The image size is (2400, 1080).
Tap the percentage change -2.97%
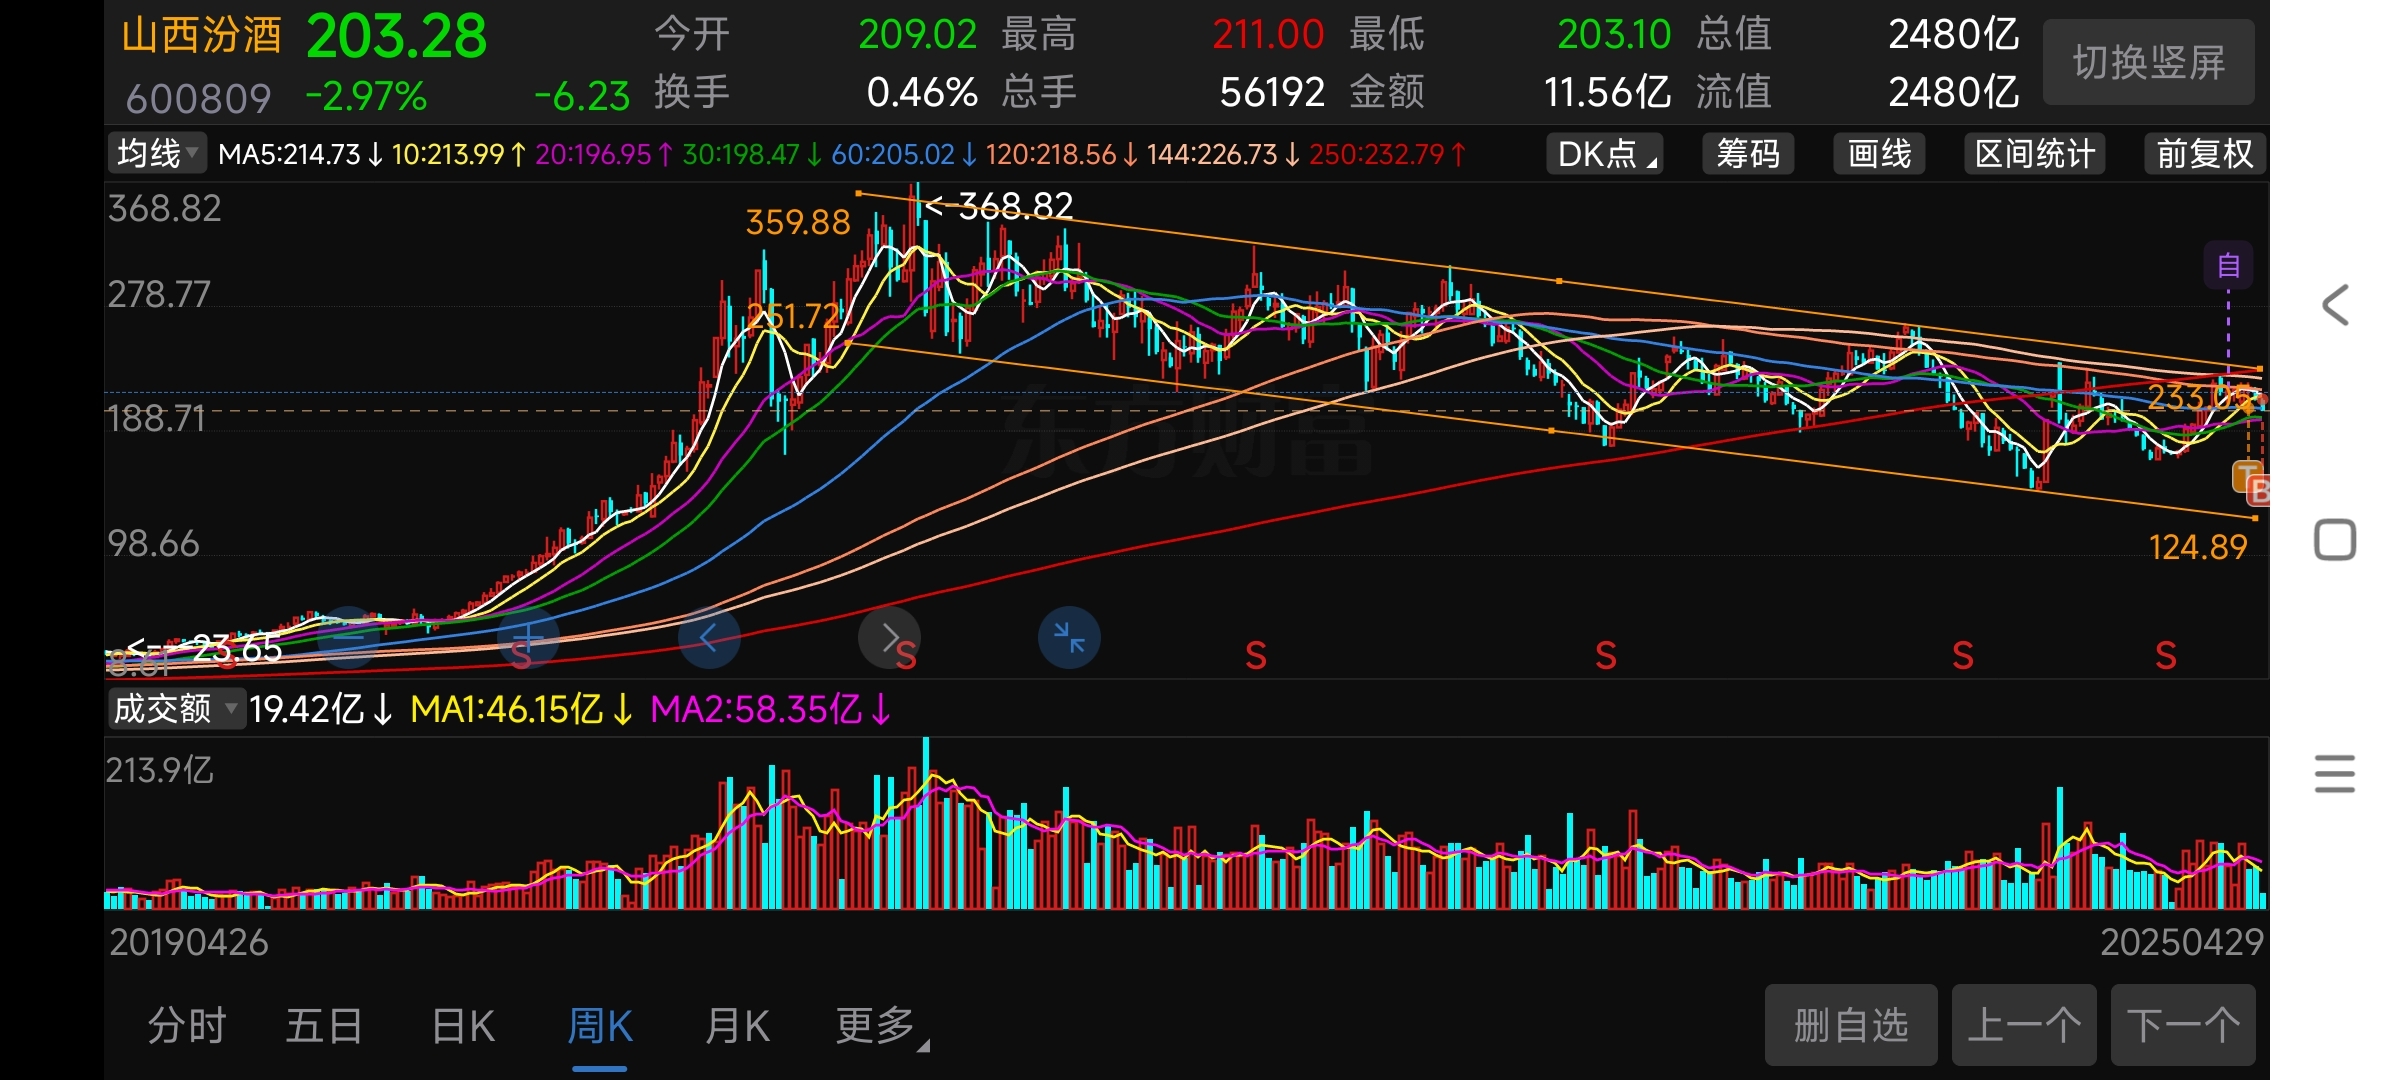(x=366, y=97)
